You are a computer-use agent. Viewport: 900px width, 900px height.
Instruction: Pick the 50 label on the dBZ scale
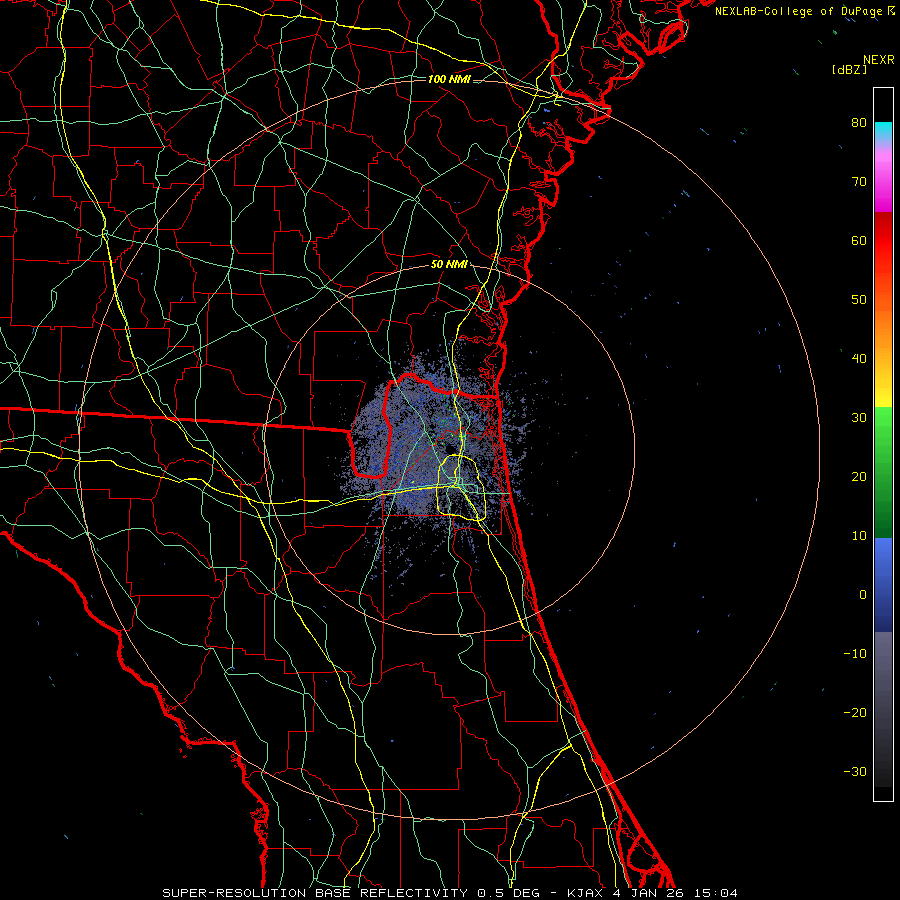(859, 300)
